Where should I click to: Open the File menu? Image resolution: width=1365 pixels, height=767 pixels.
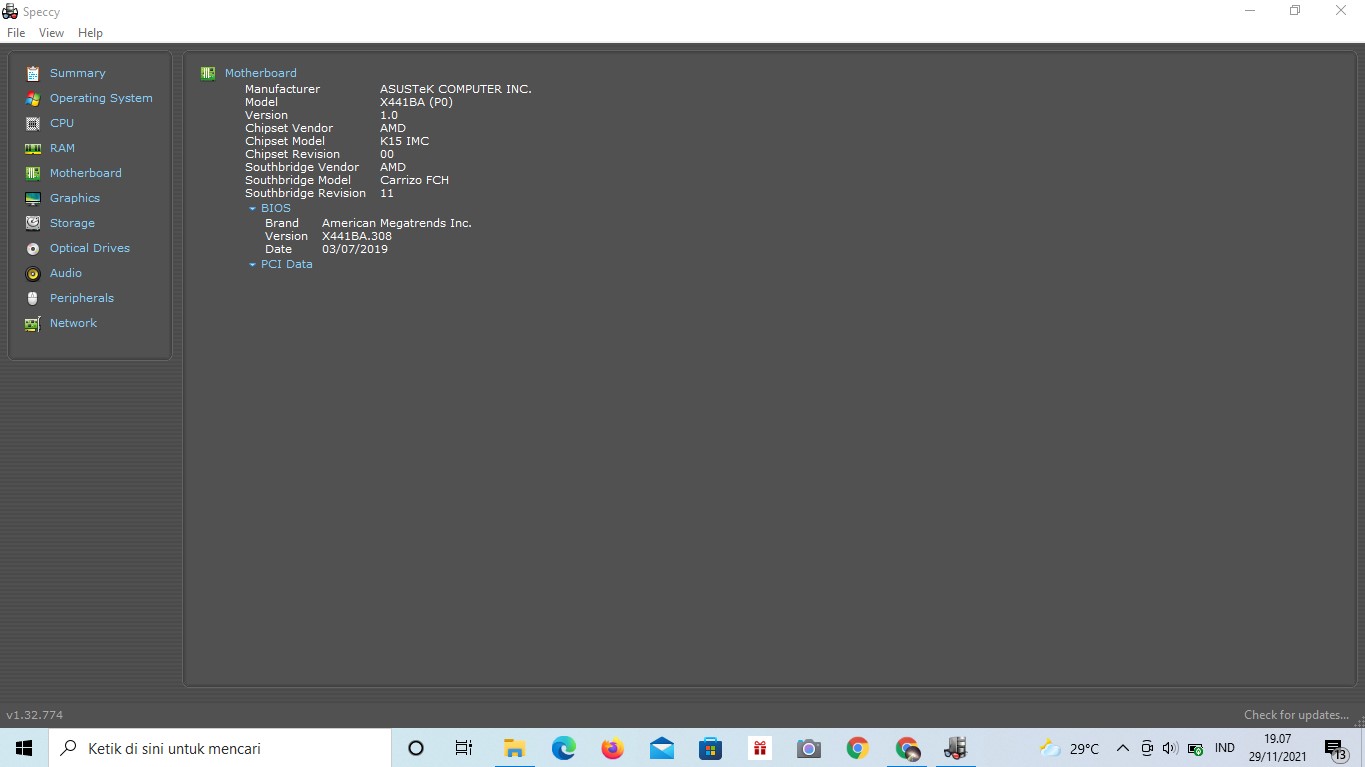pyautogui.click(x=16, y=33)
